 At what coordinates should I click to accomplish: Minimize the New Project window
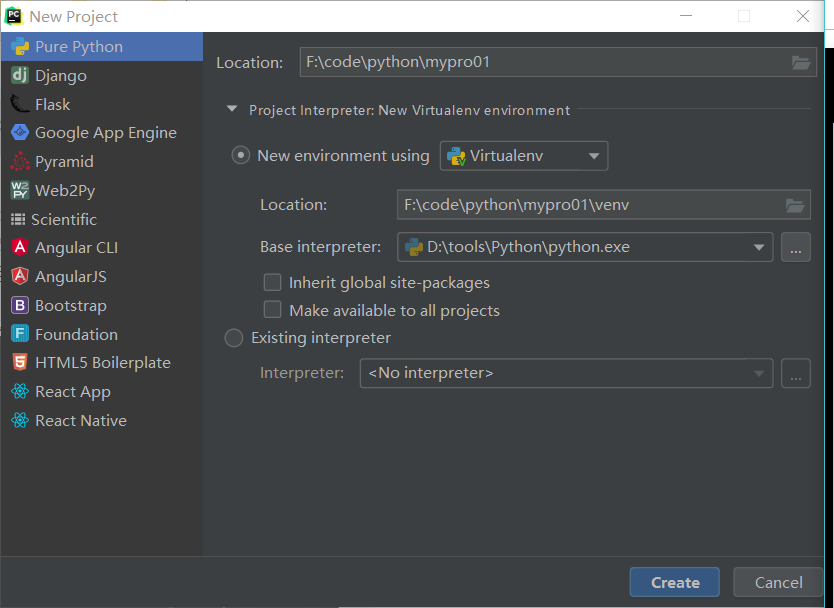point(686,16)
